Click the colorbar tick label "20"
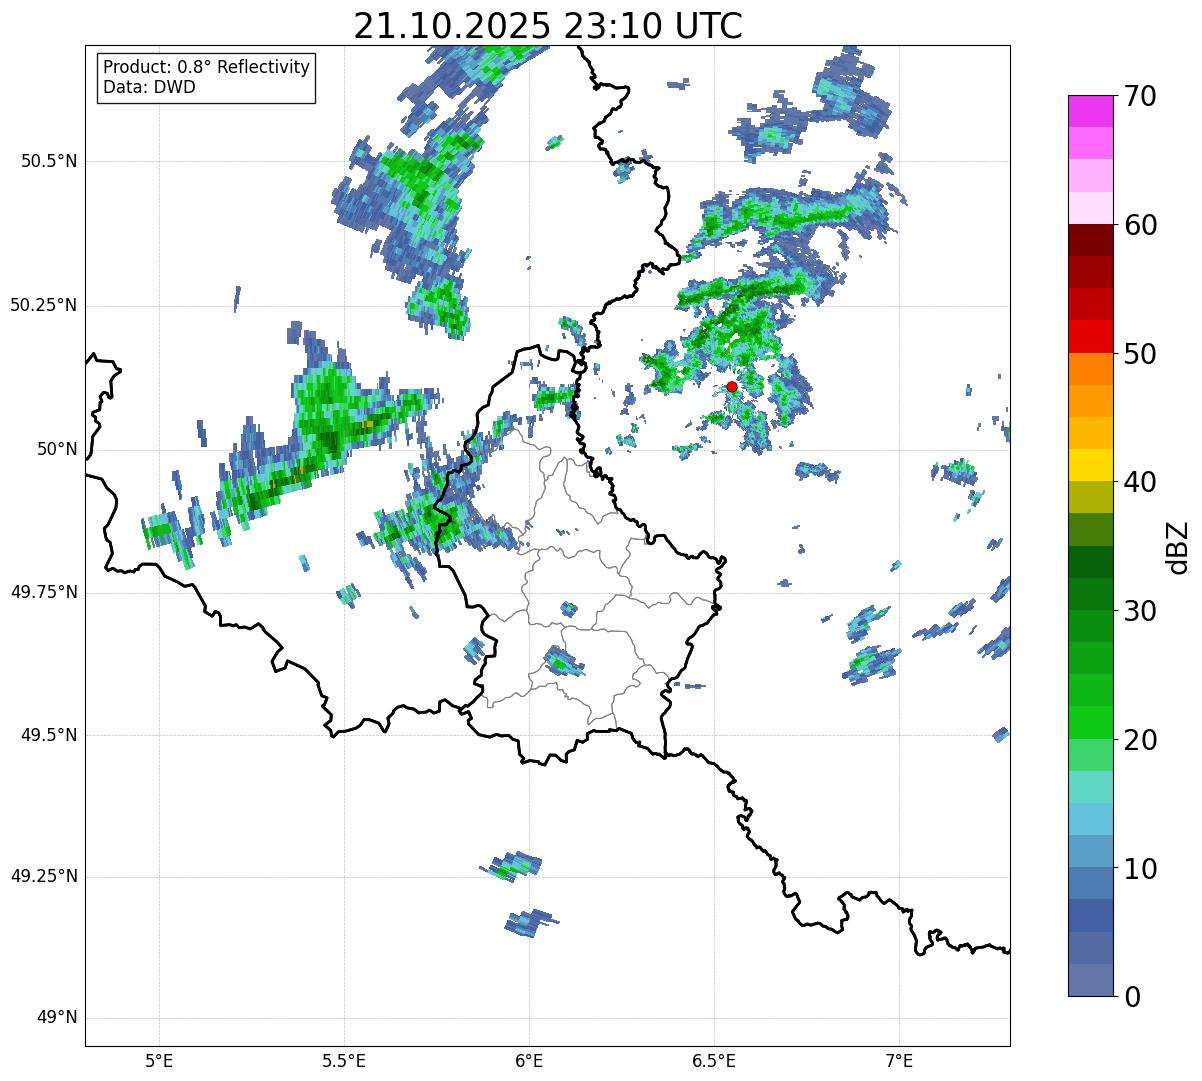Viewport: 1202px width, 1081px height. [x=1140, y=740]
